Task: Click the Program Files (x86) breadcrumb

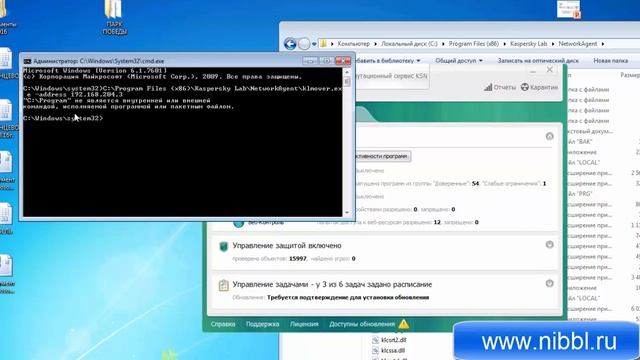Action: pos(473,44)
